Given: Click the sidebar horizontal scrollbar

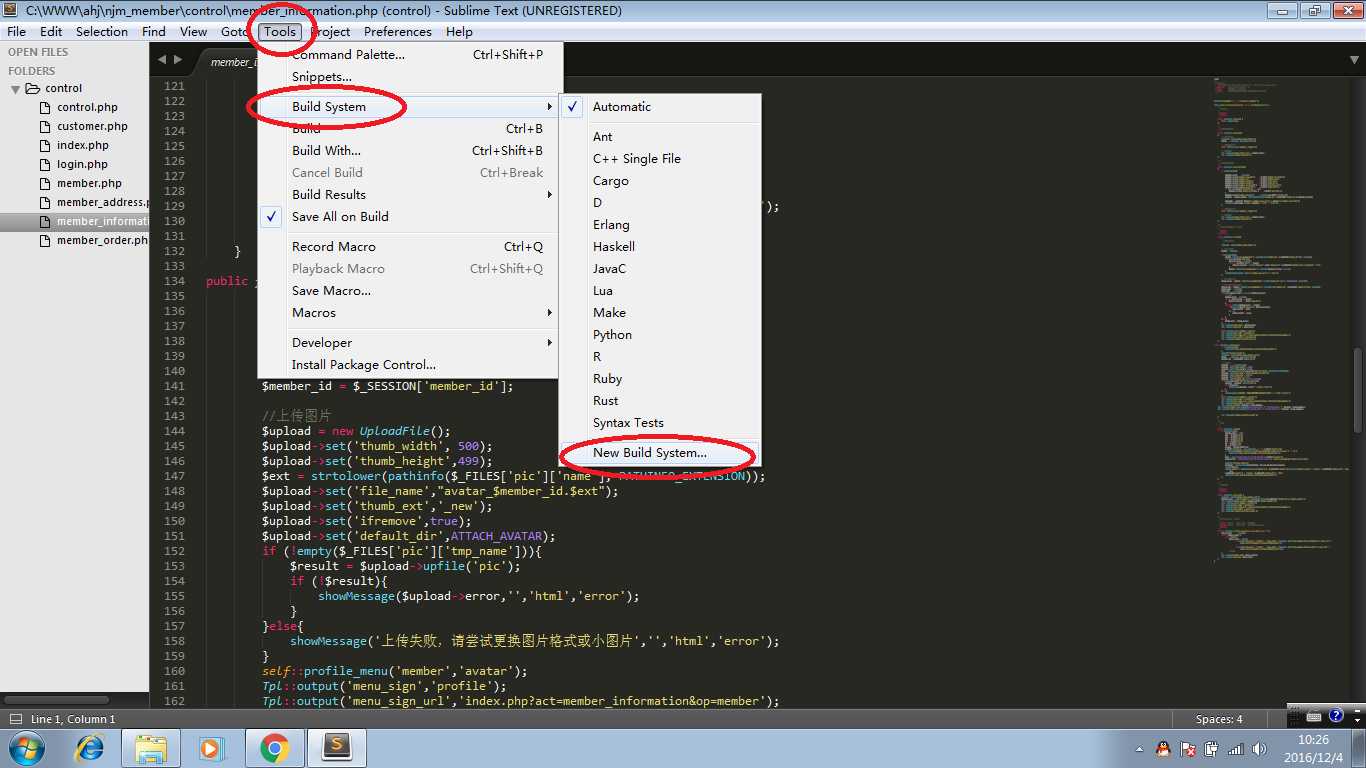Looking at the screenshot, I should 57,699.
